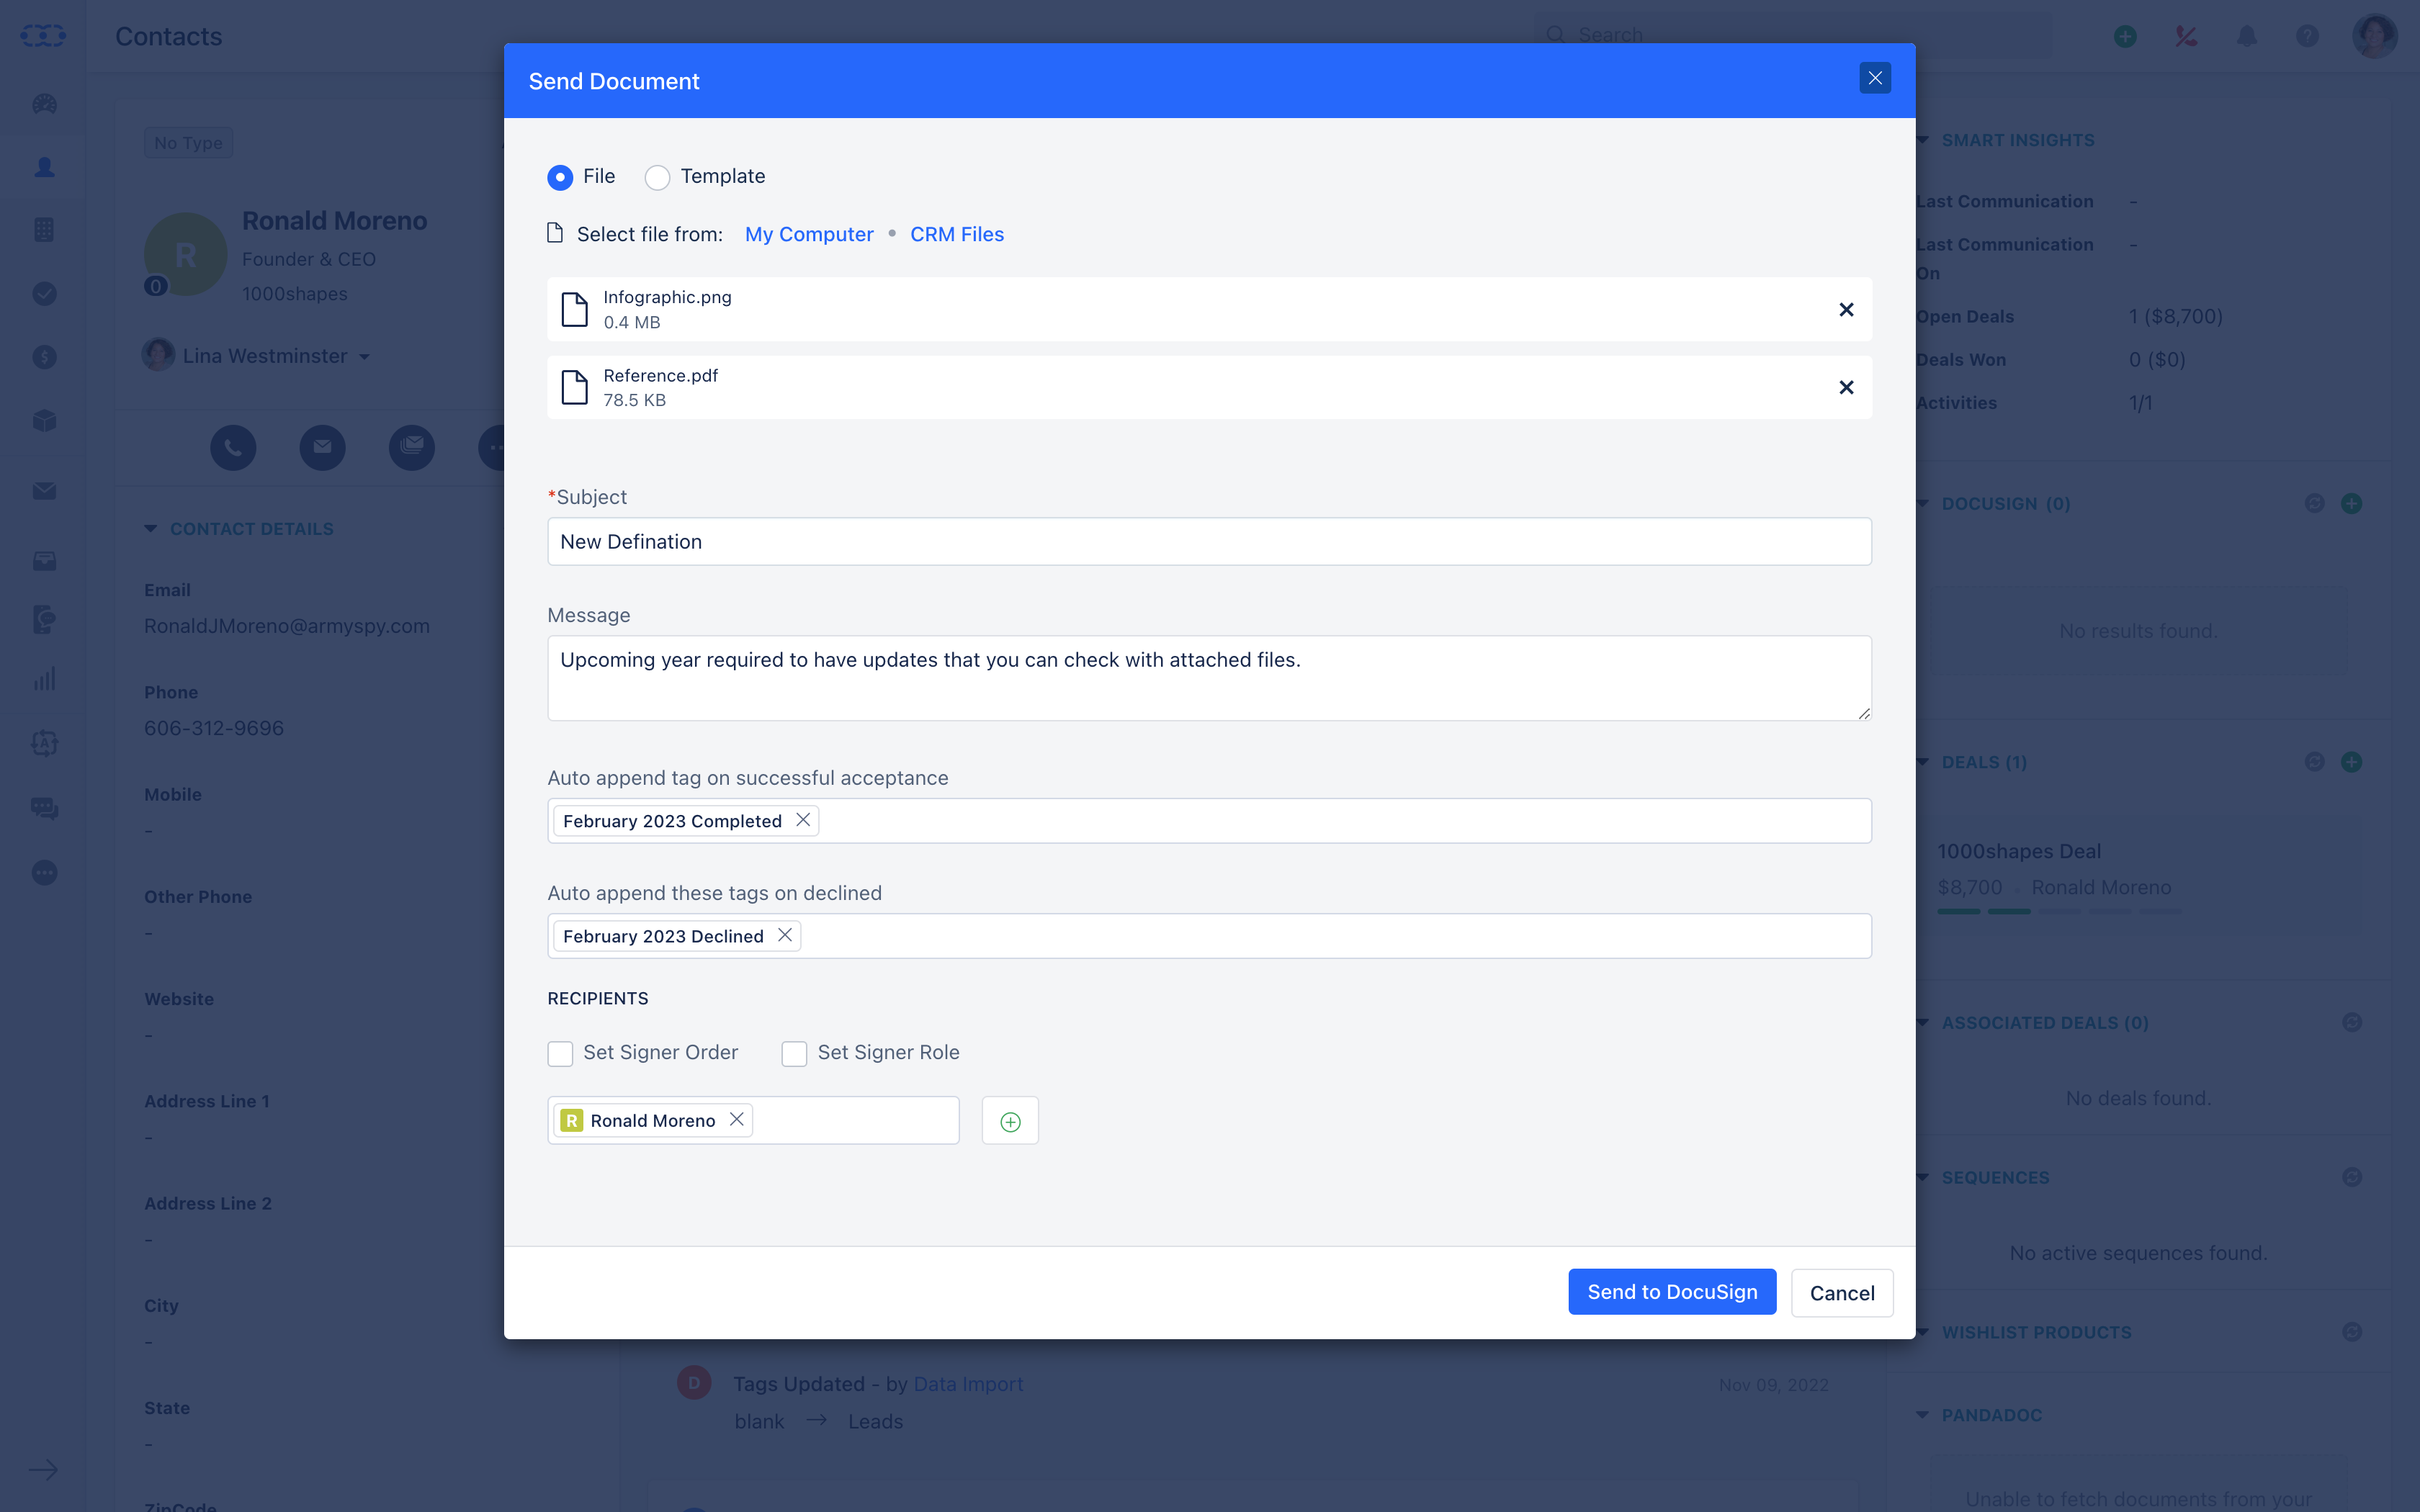
Task: Open Lina Westminster owner dropdown
Action: (x=258, y=356)
